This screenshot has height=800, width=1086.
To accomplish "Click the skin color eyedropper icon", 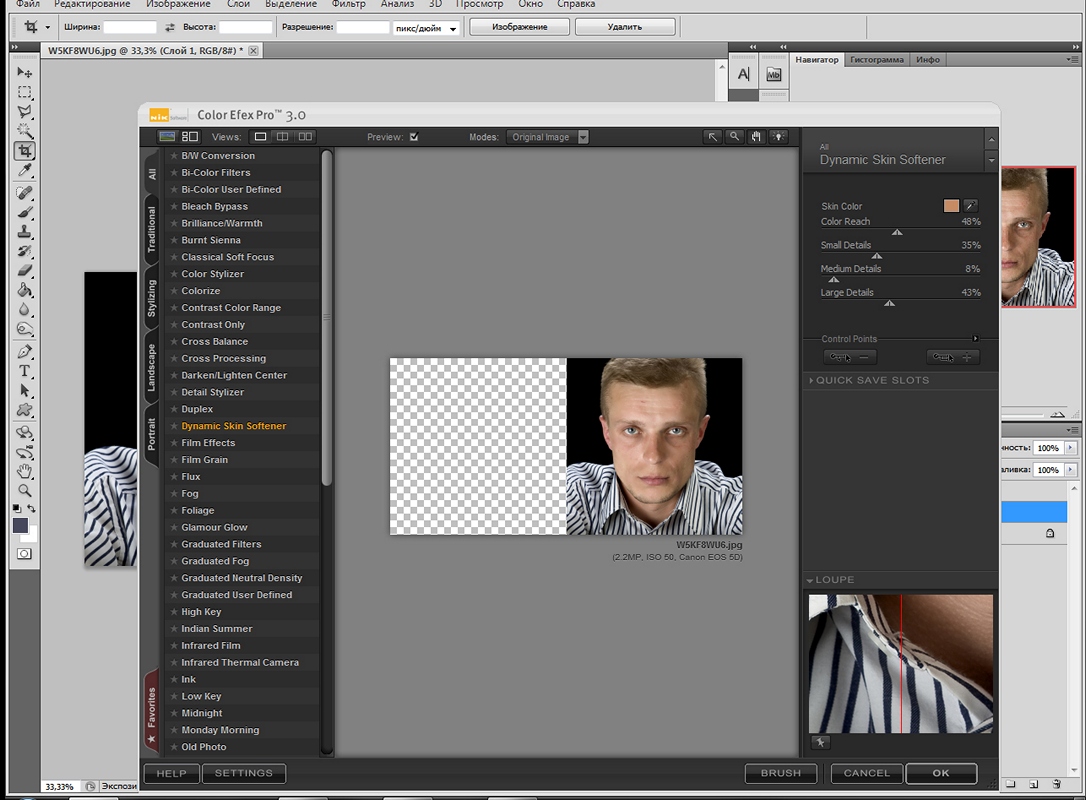I will click(970, 206).
